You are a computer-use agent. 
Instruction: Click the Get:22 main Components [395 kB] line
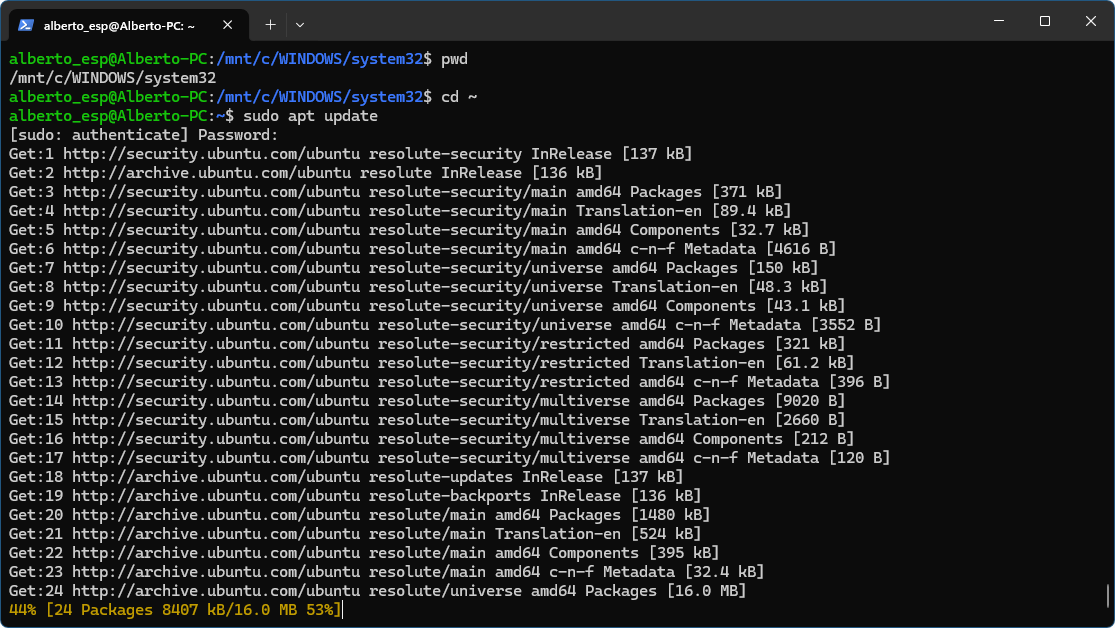[364, 553]
